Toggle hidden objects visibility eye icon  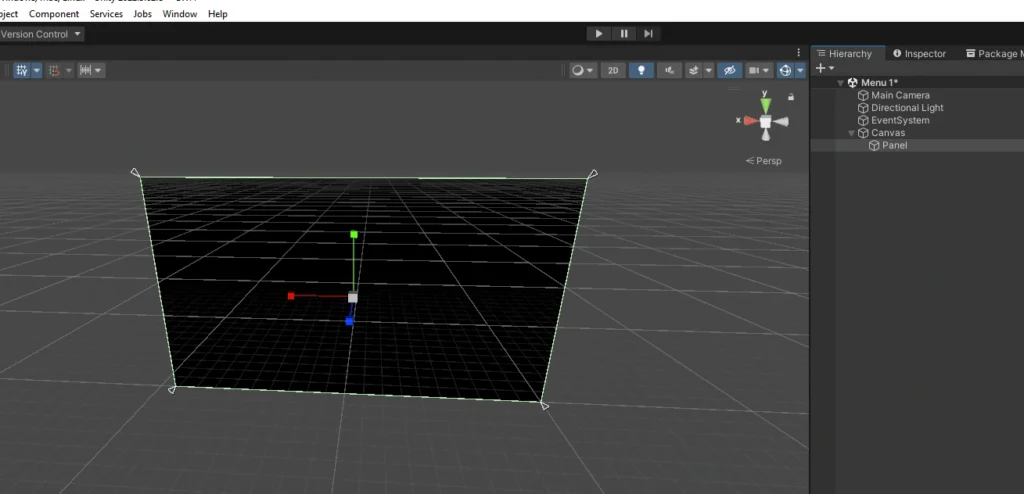coord(730,70)
